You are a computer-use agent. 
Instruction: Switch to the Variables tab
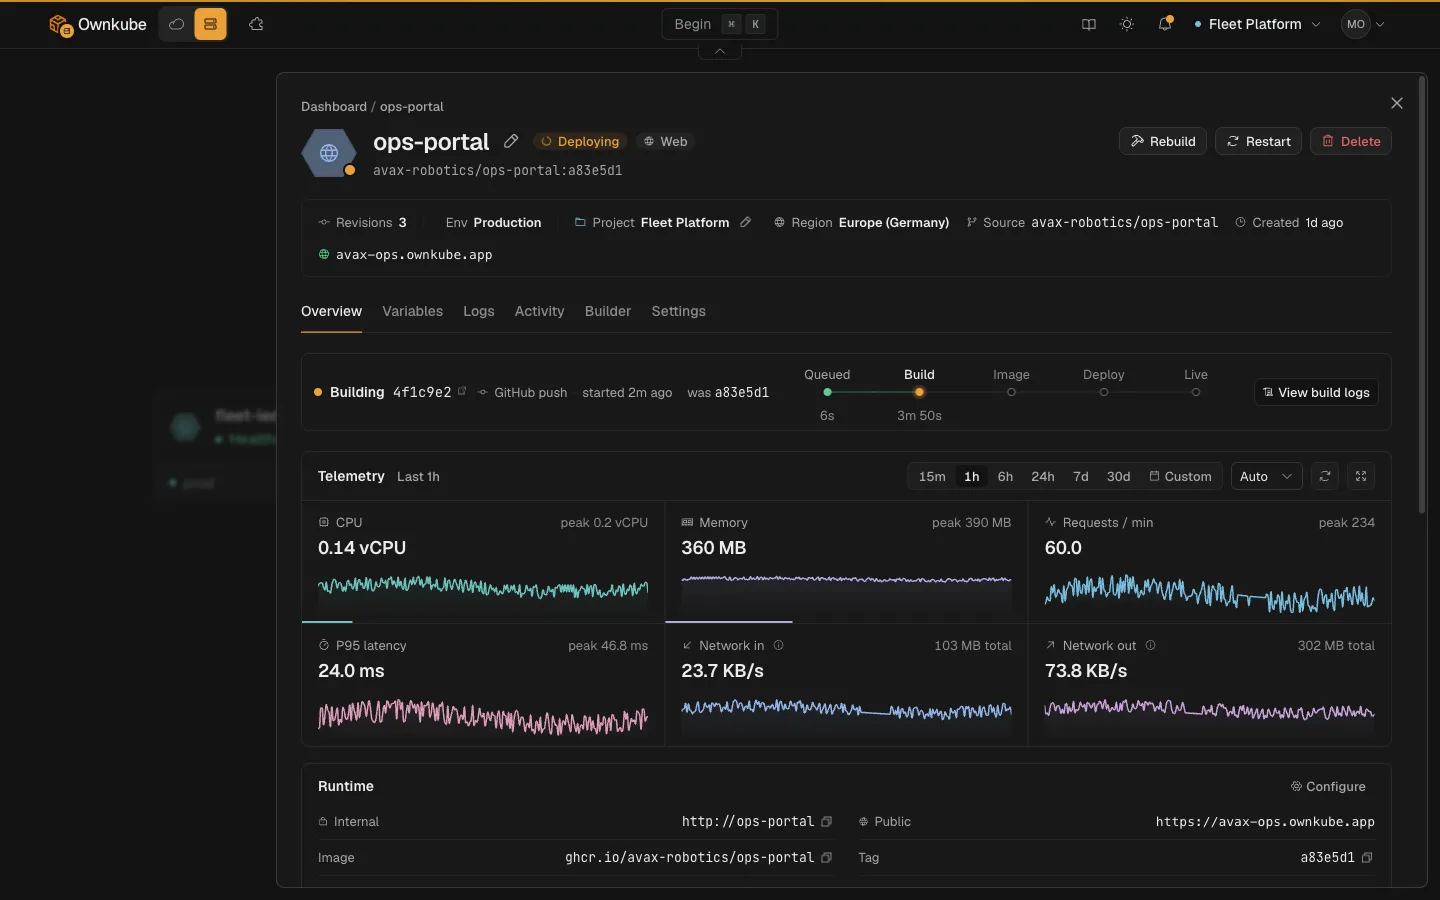412,311
